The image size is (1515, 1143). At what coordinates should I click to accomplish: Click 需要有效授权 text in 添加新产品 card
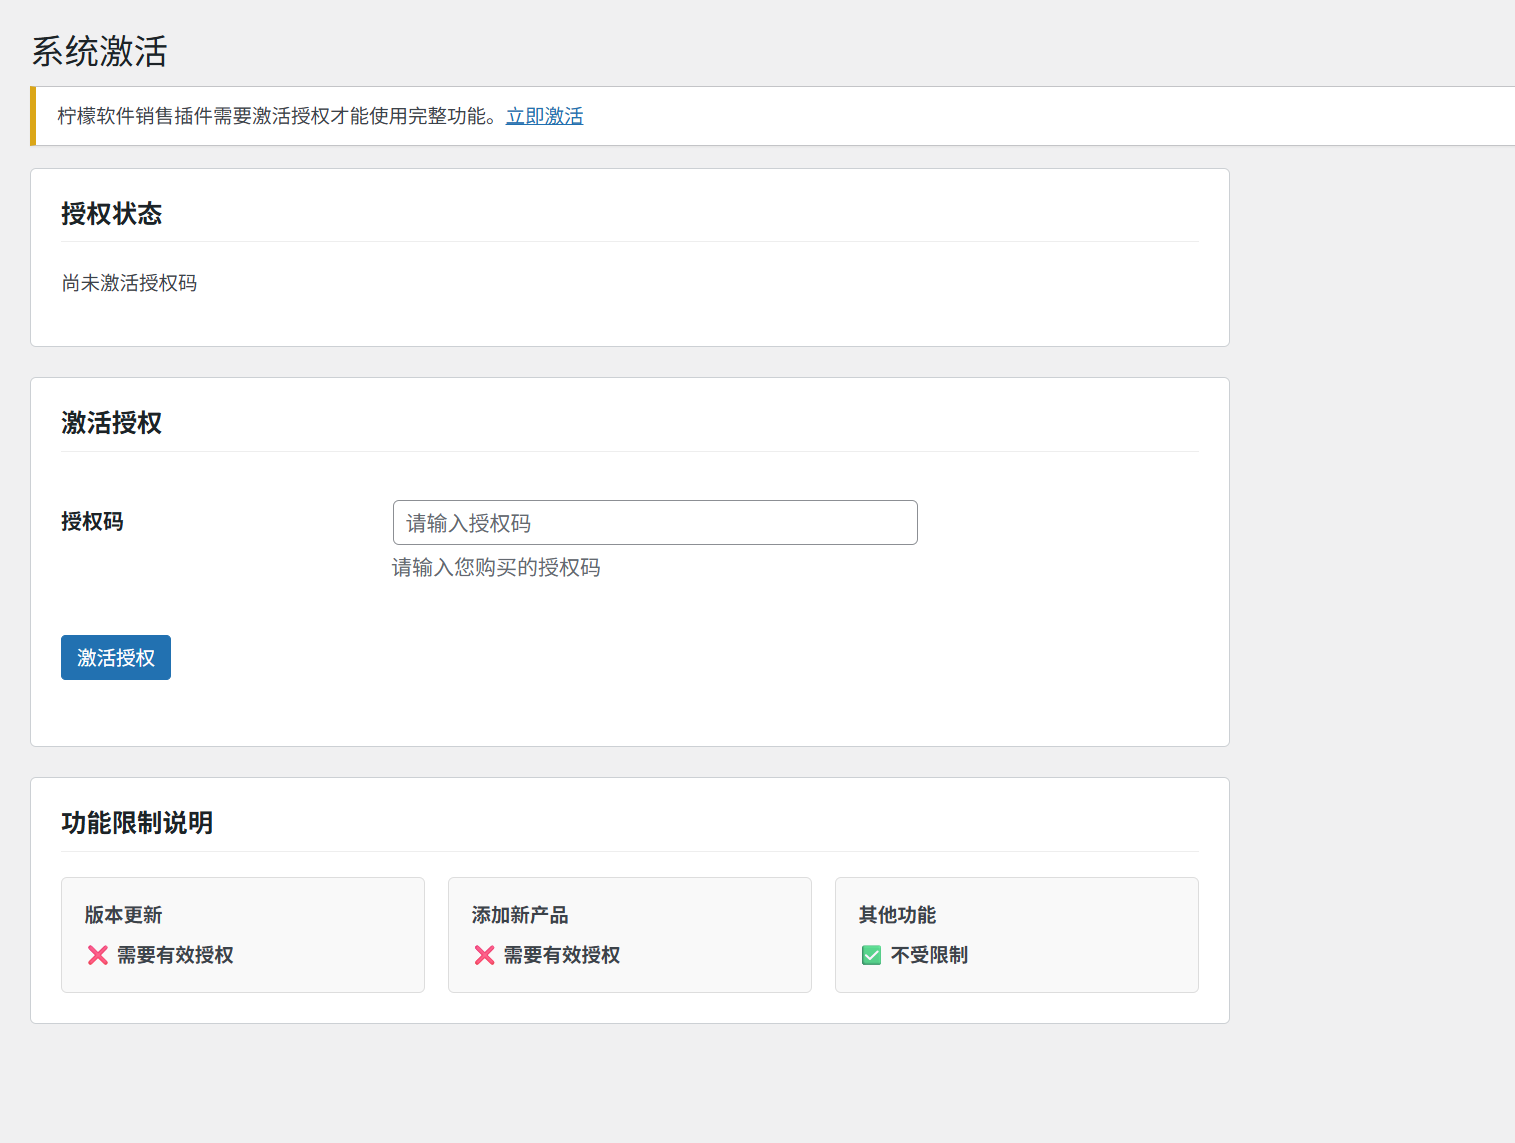562,955
